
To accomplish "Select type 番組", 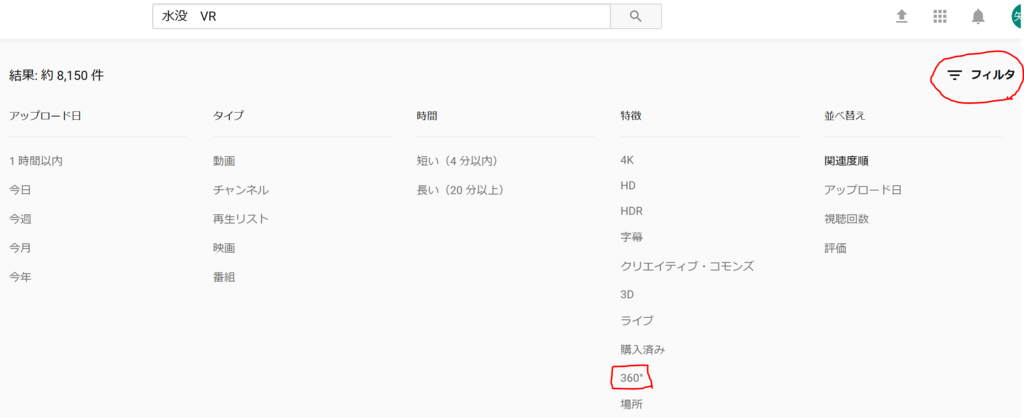I will 224,277.
